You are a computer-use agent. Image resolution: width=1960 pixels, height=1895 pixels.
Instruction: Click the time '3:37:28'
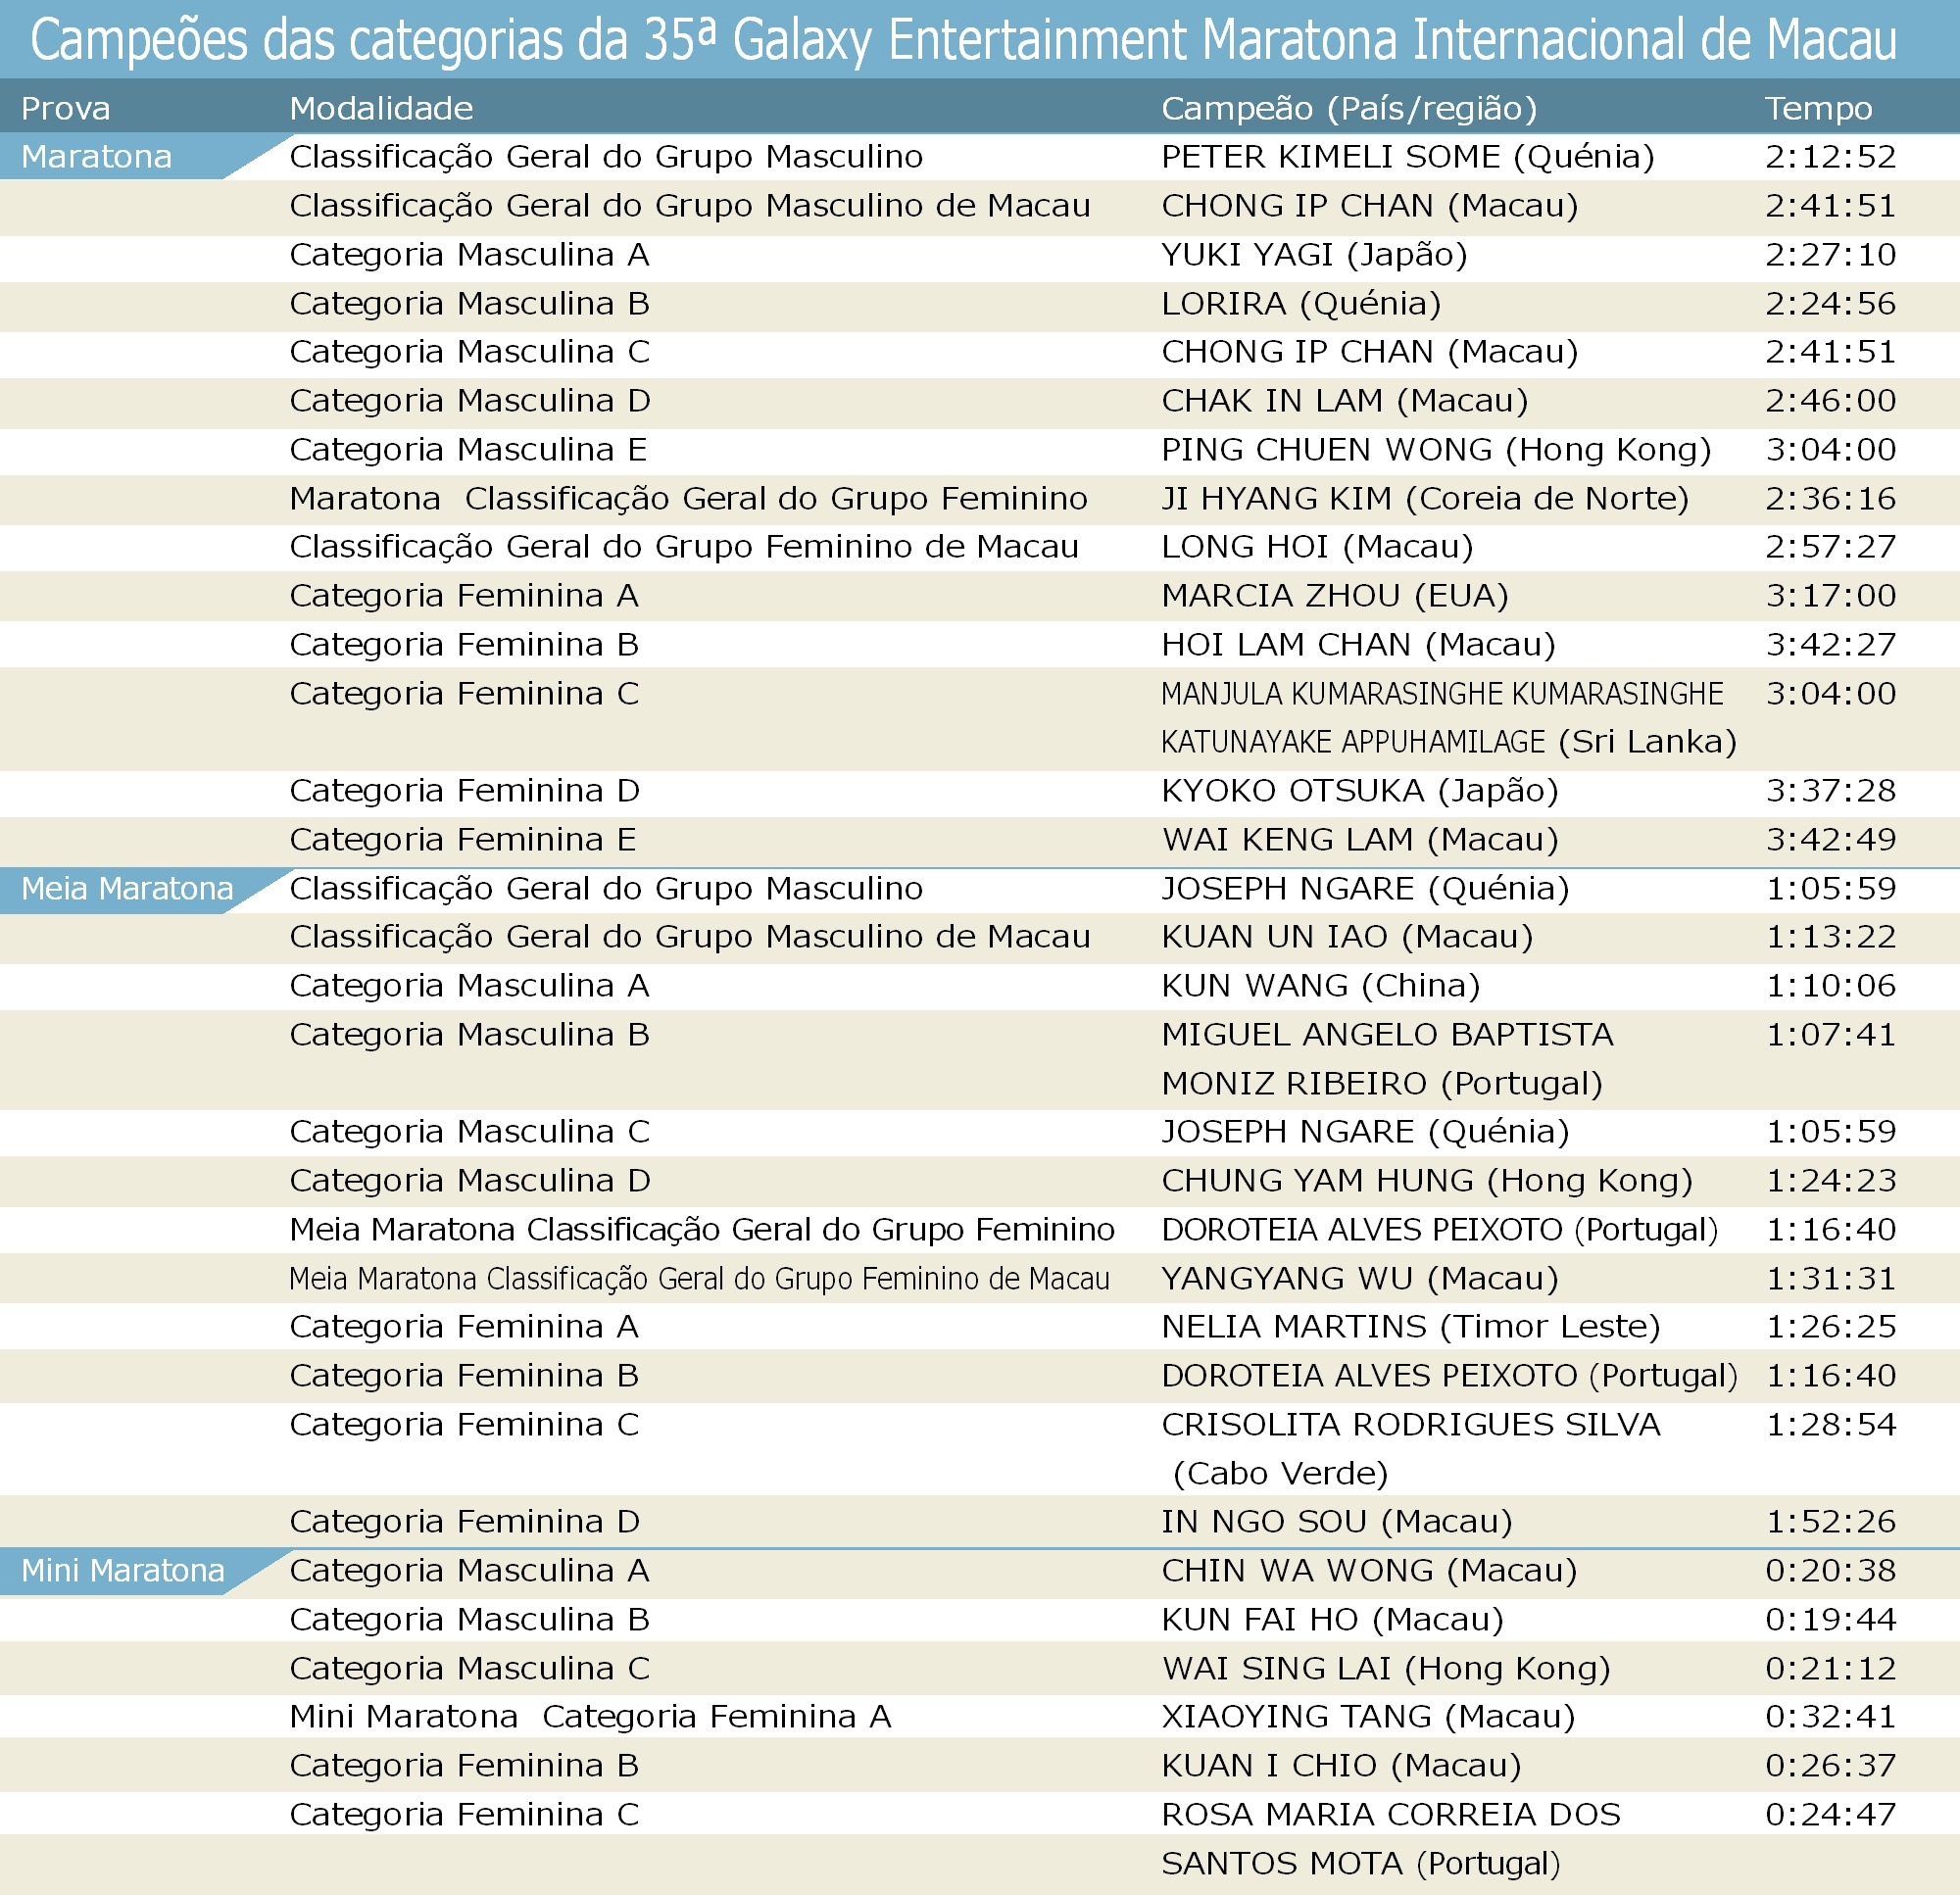[1830, 791]
